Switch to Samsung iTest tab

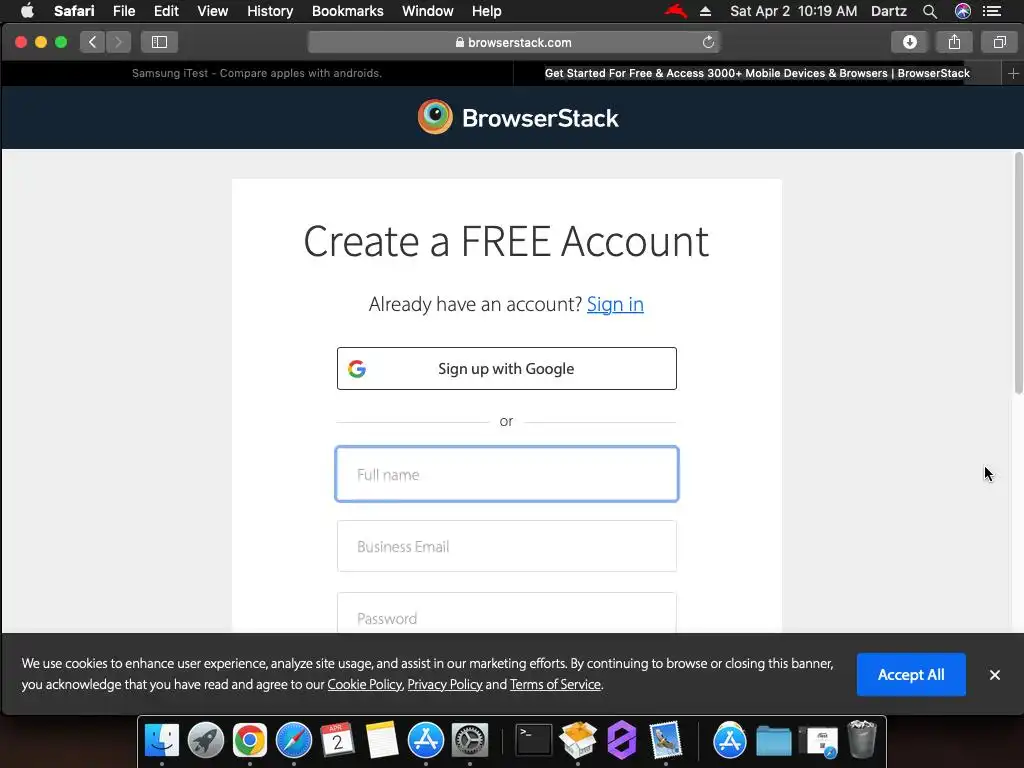(x=257, y=73)
